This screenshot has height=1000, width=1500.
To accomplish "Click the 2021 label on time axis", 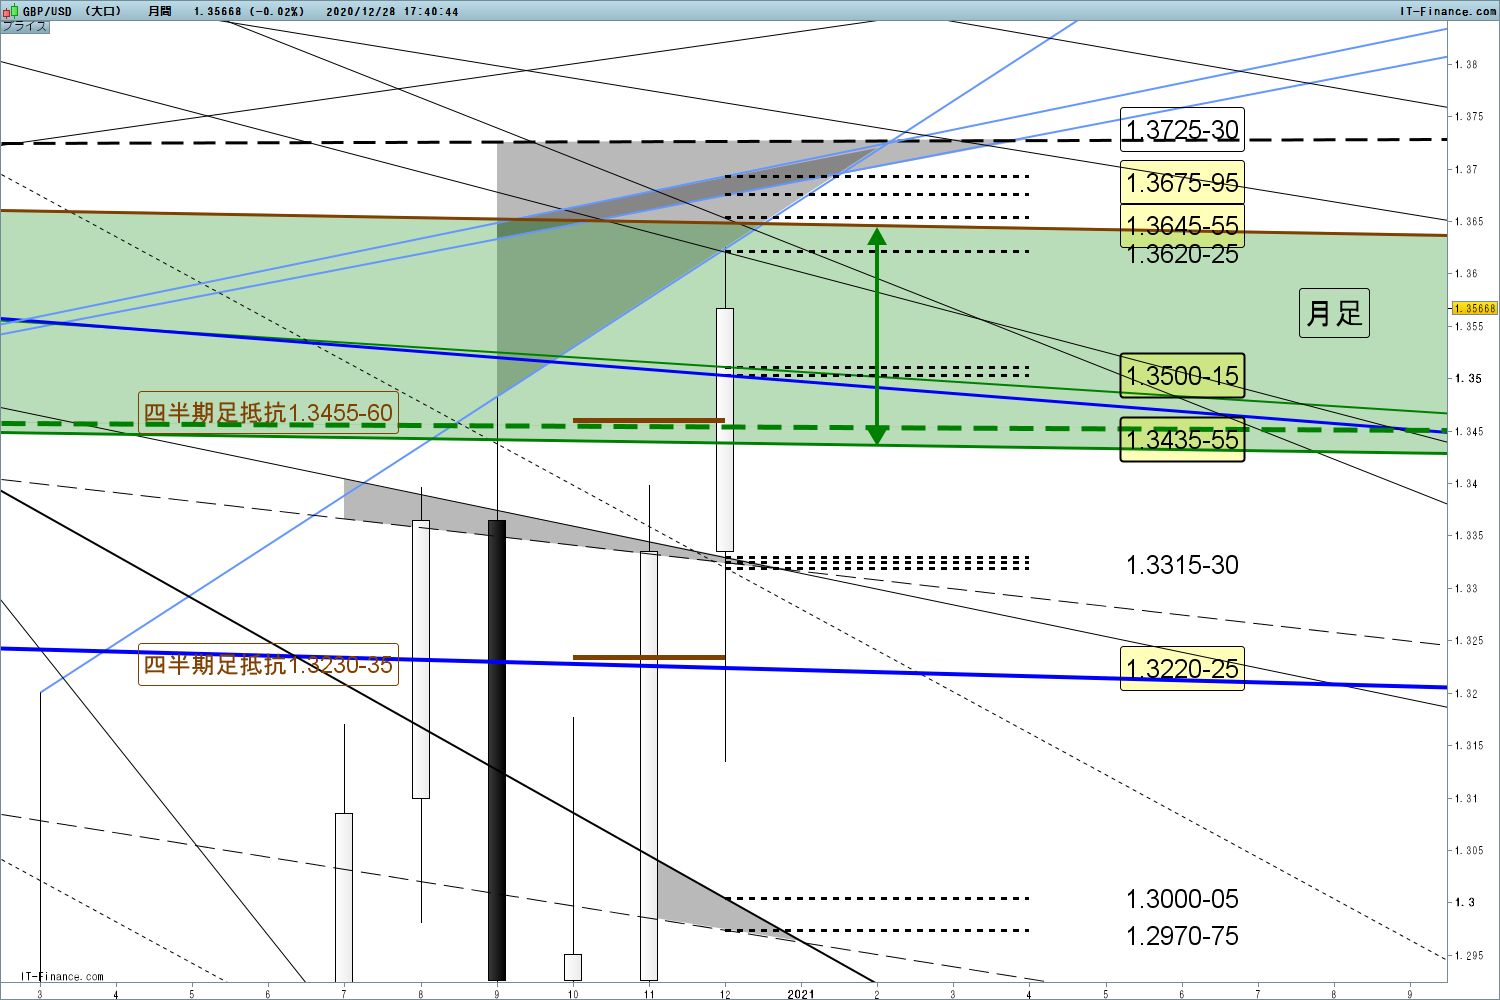I will pos(801,994).
